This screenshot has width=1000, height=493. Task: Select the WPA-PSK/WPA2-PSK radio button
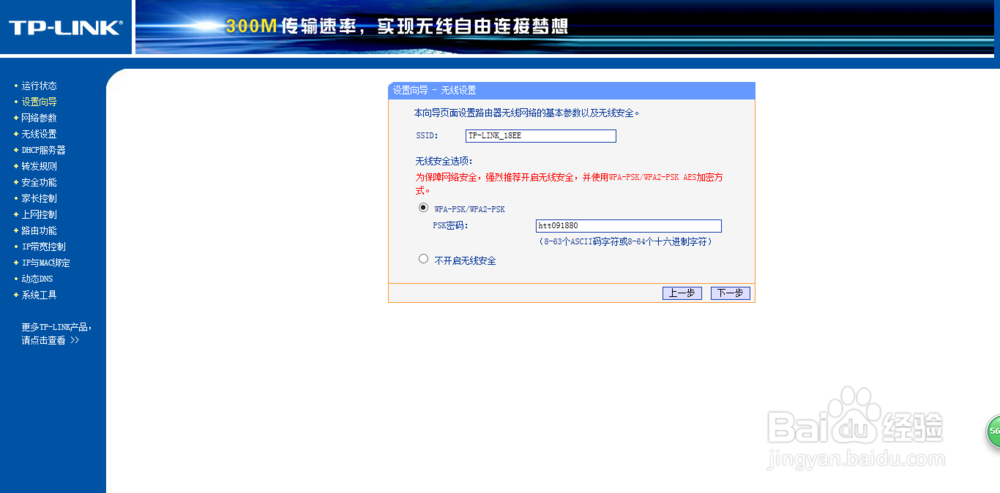pyautogui.click(x=423, y=208)
